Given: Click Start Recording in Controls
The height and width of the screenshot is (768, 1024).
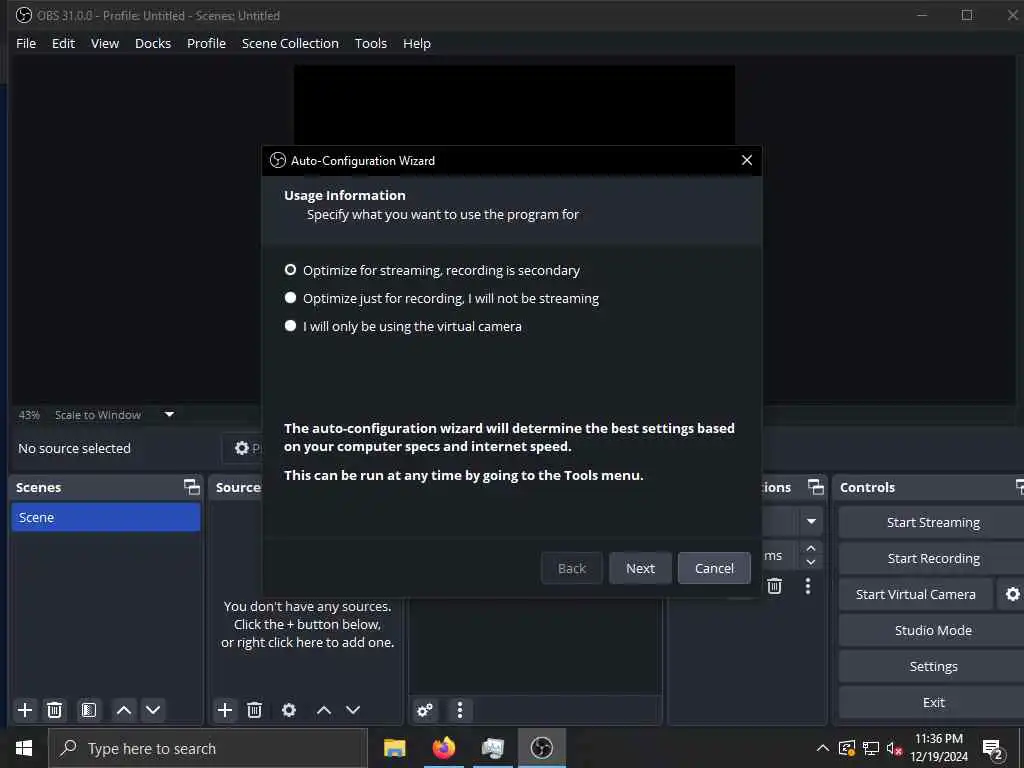Looking at the screenshot, I should [x=933, y=558].
